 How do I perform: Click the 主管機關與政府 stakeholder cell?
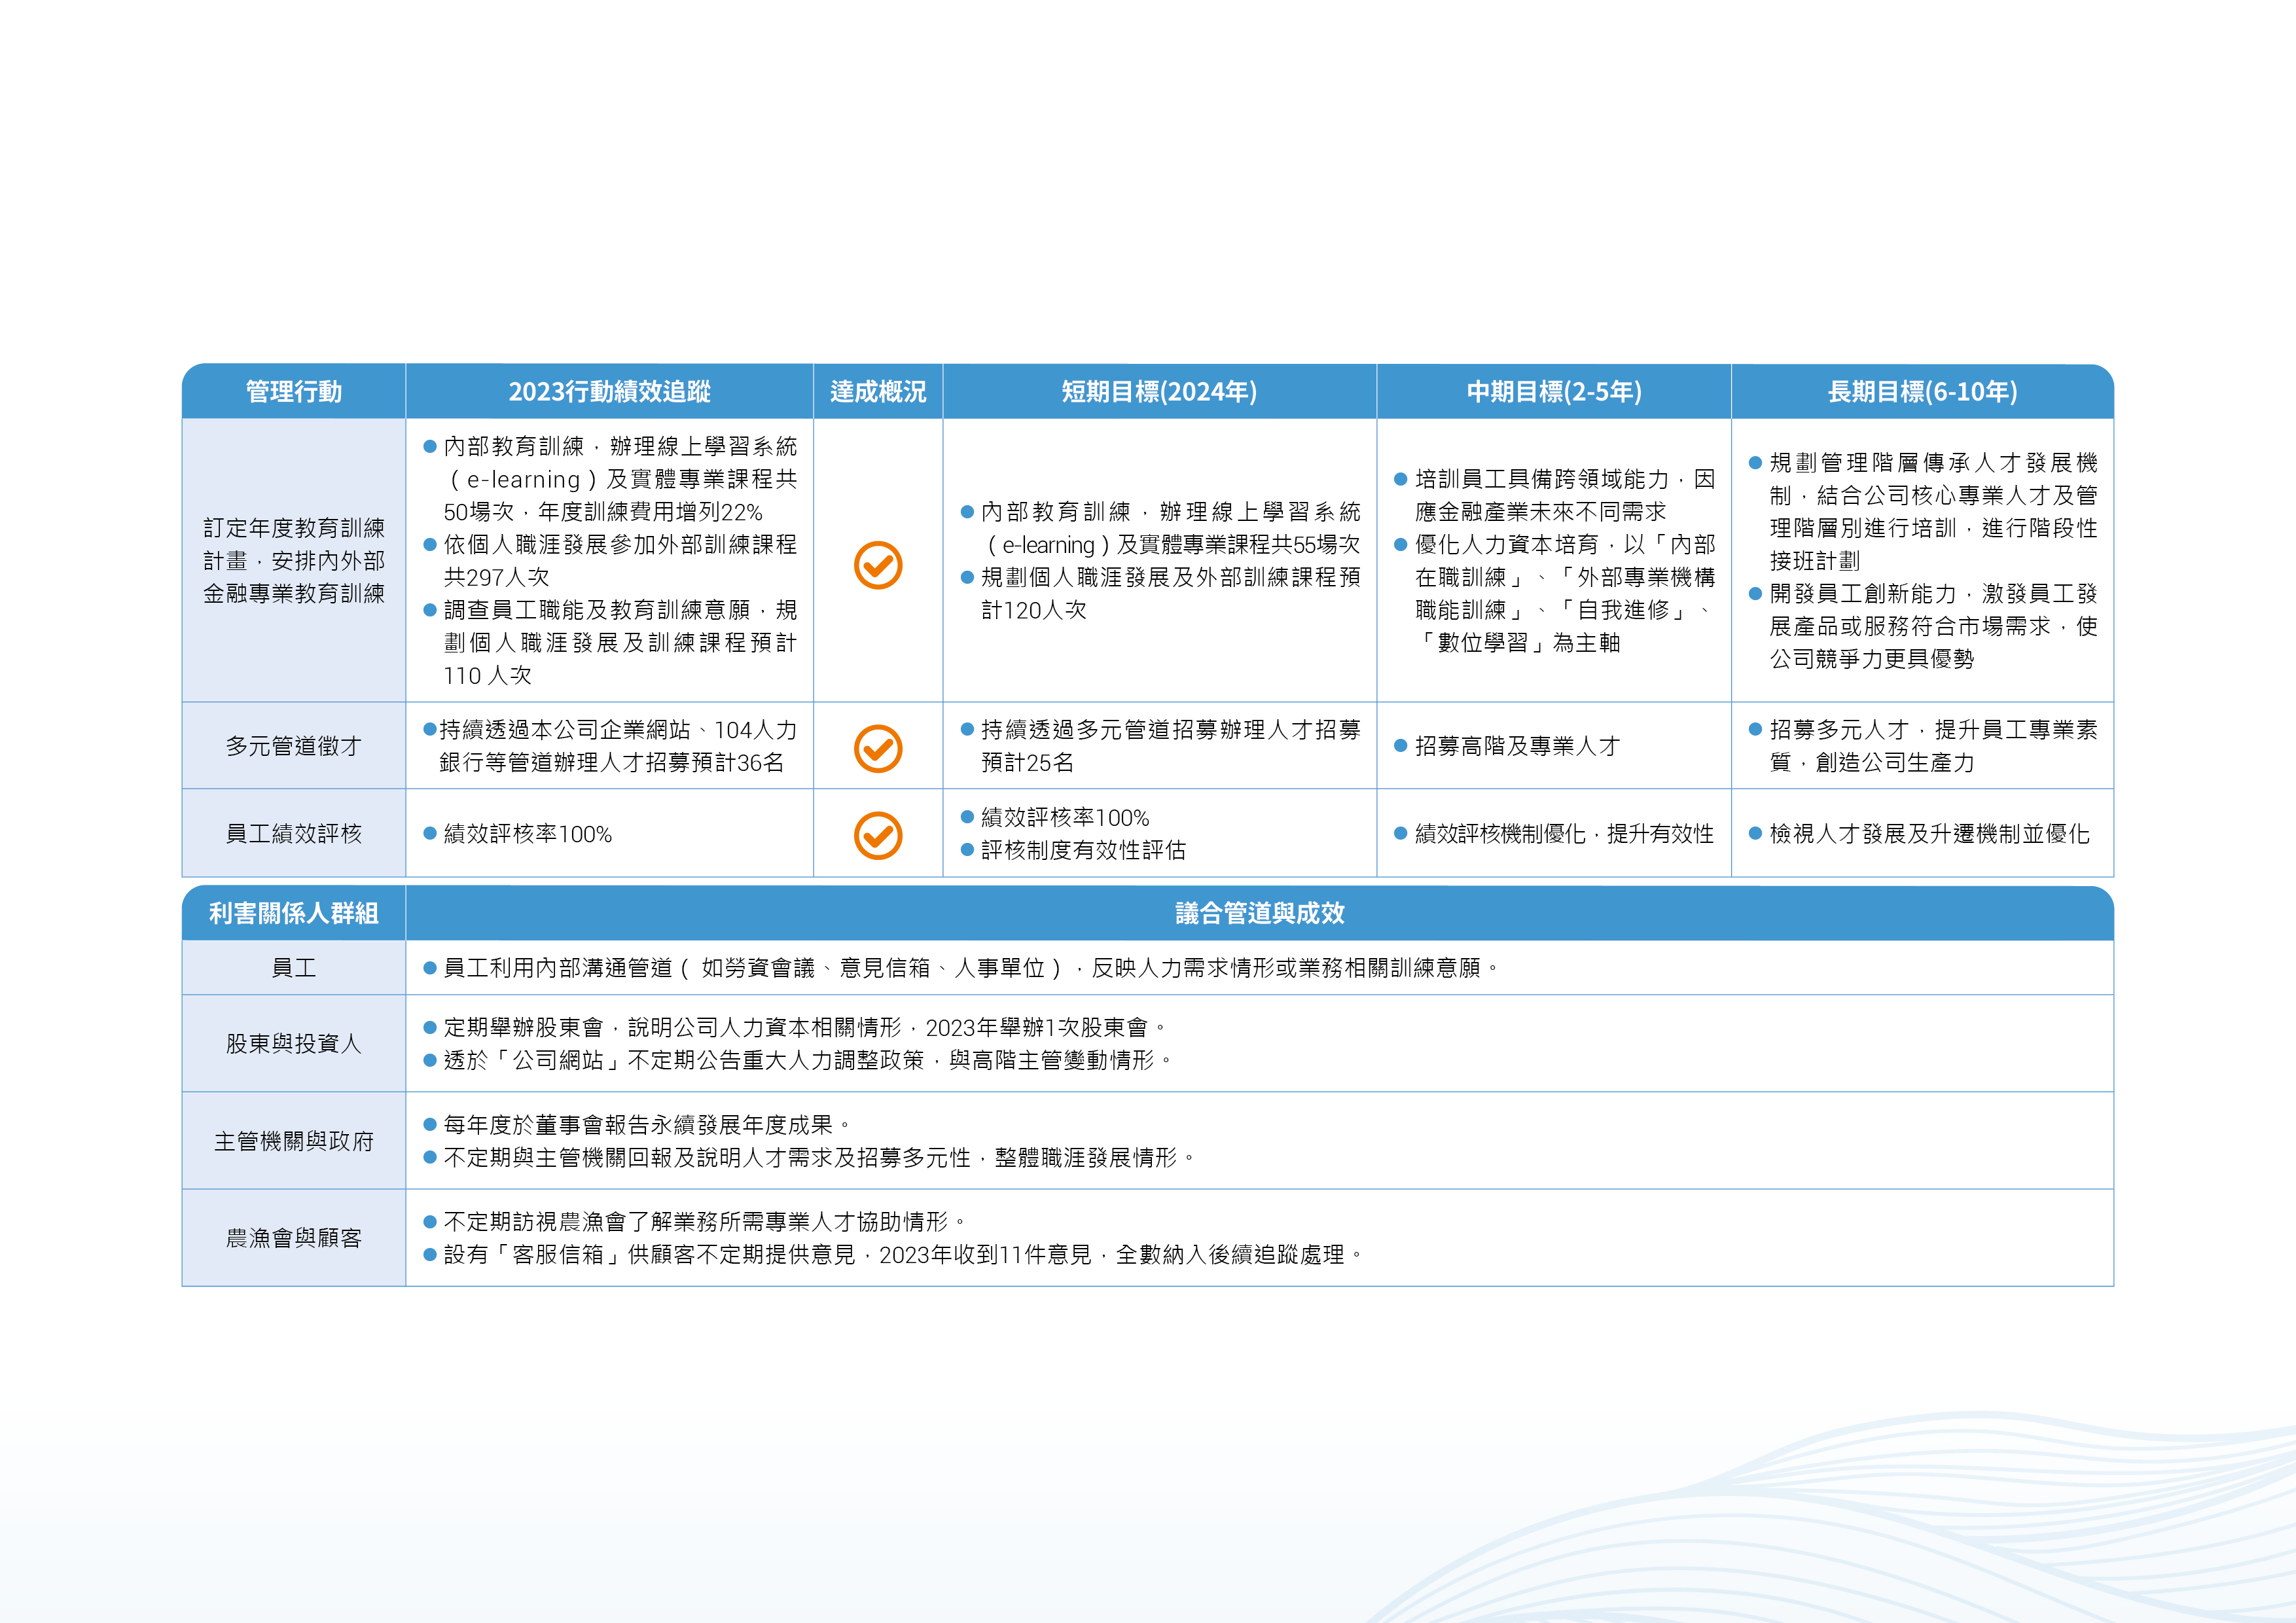click(x=294, y=1140)
